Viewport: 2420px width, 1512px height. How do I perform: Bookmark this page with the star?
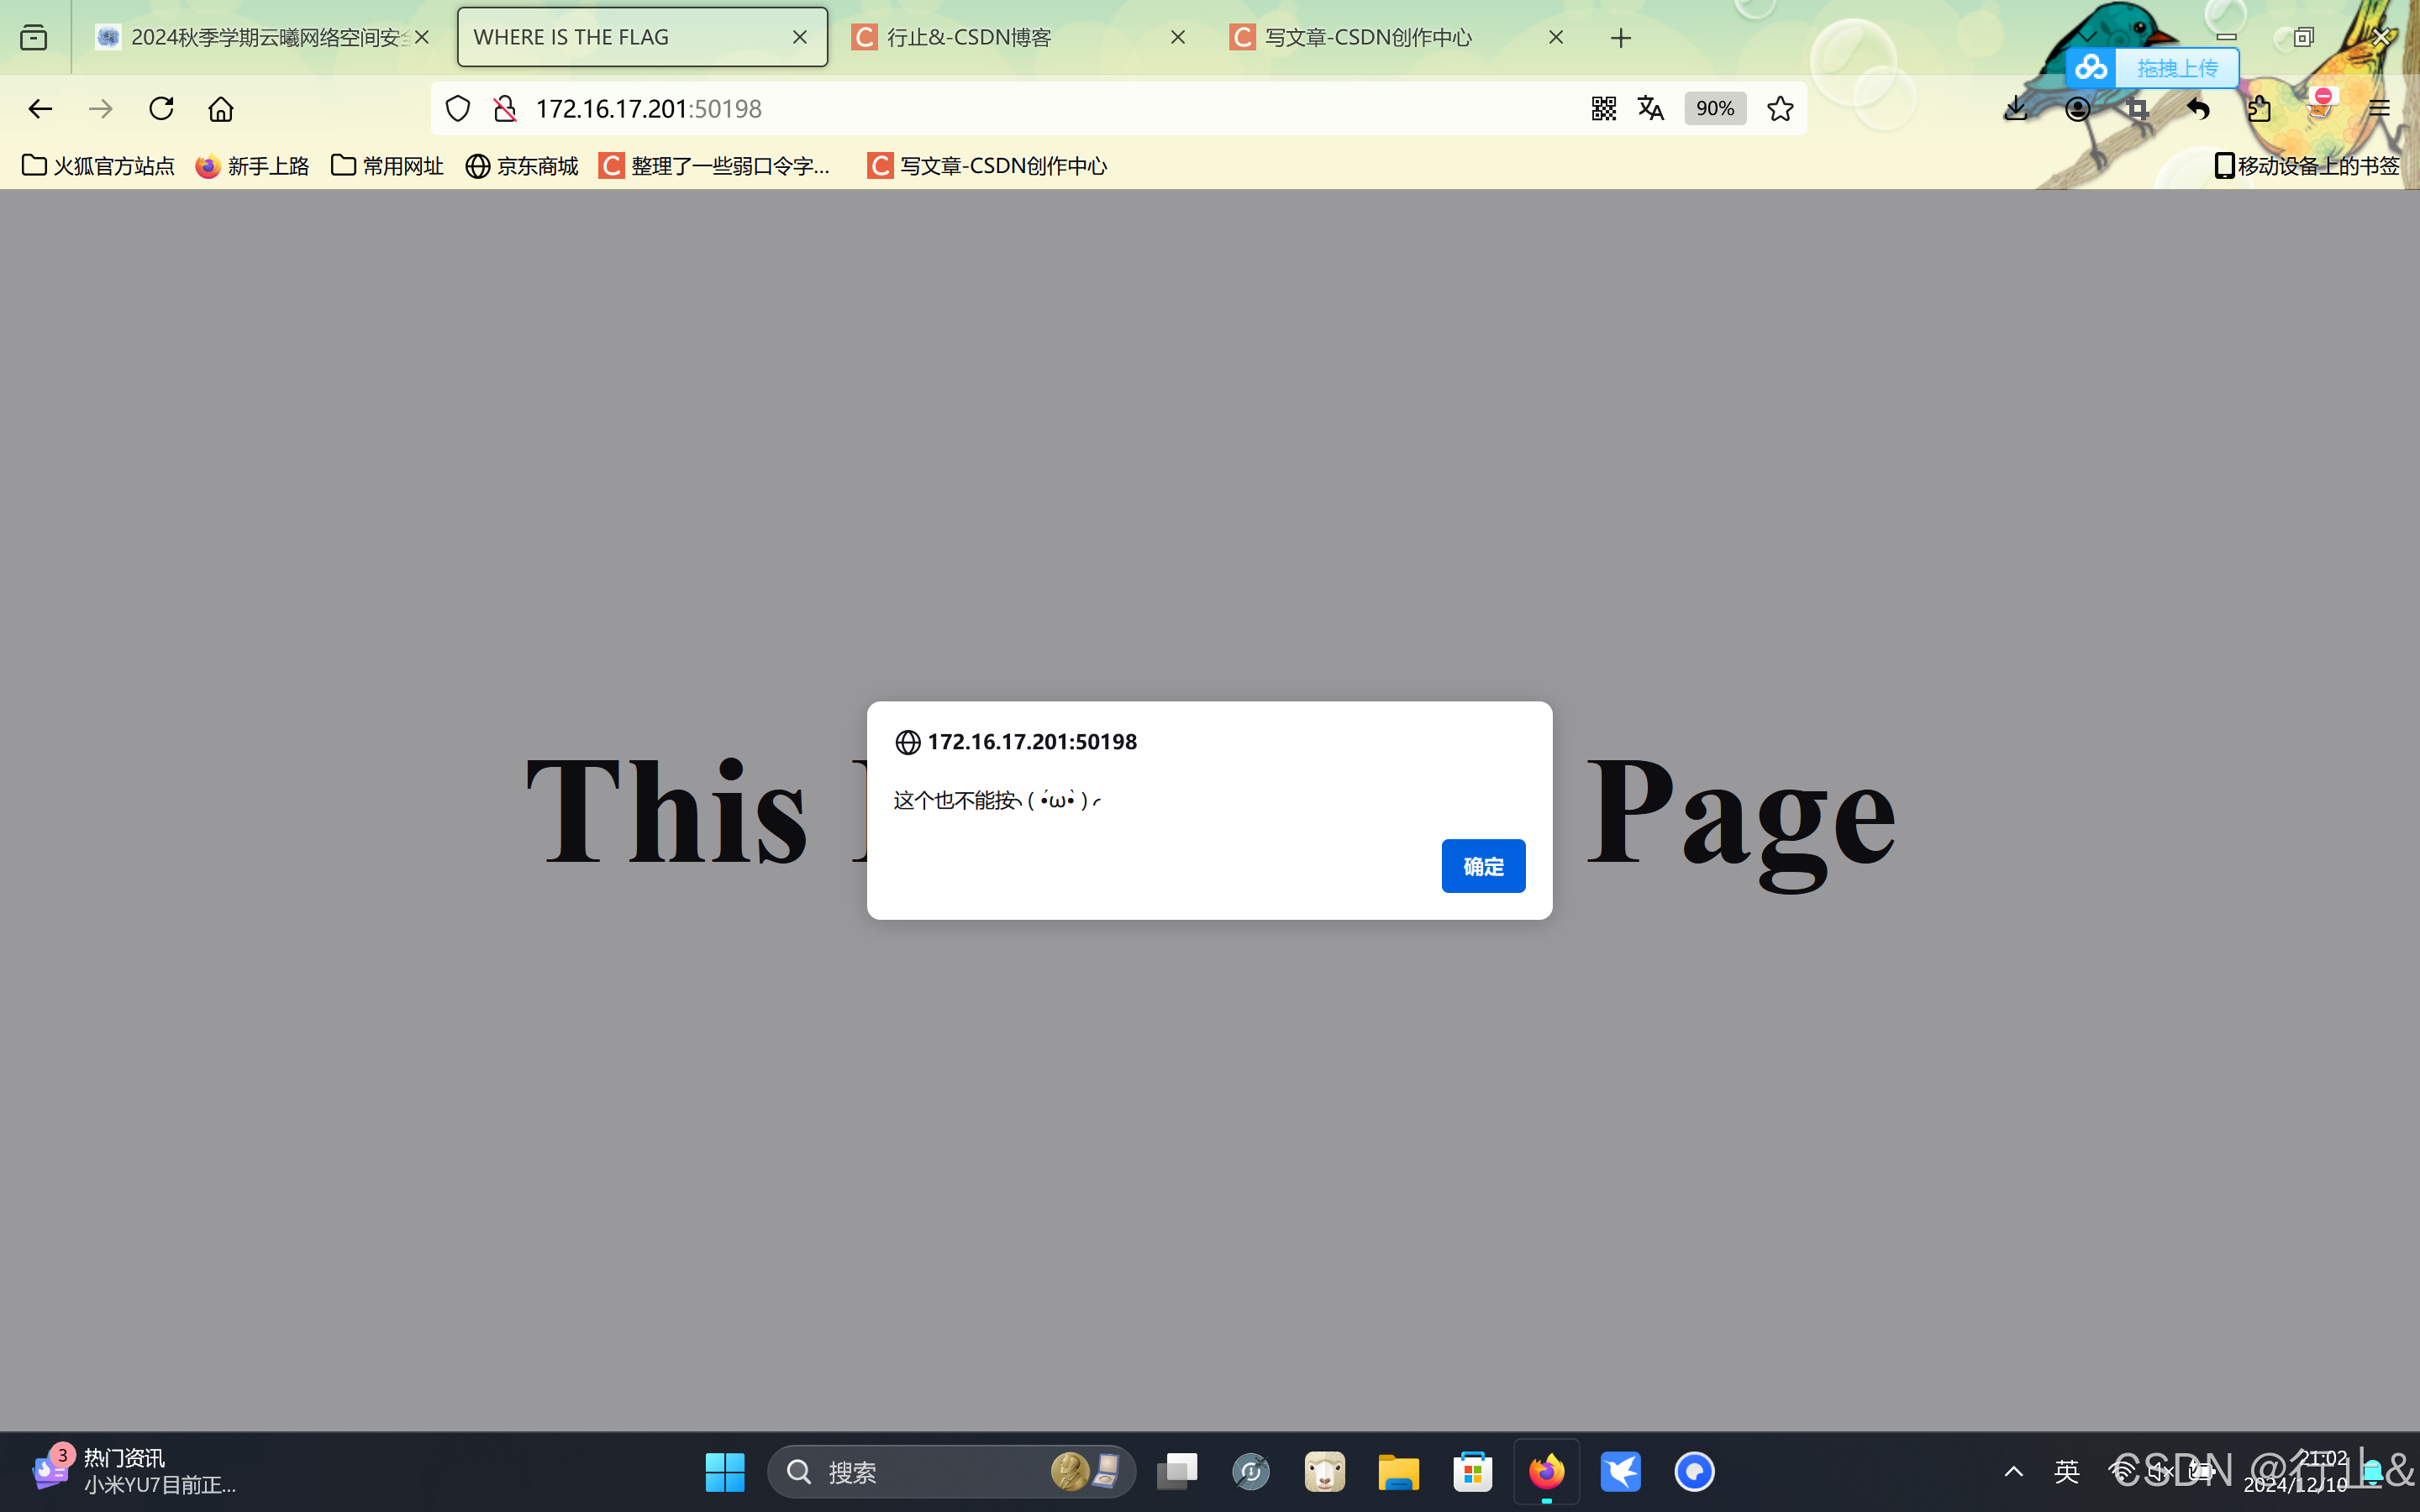[1779, 108]
